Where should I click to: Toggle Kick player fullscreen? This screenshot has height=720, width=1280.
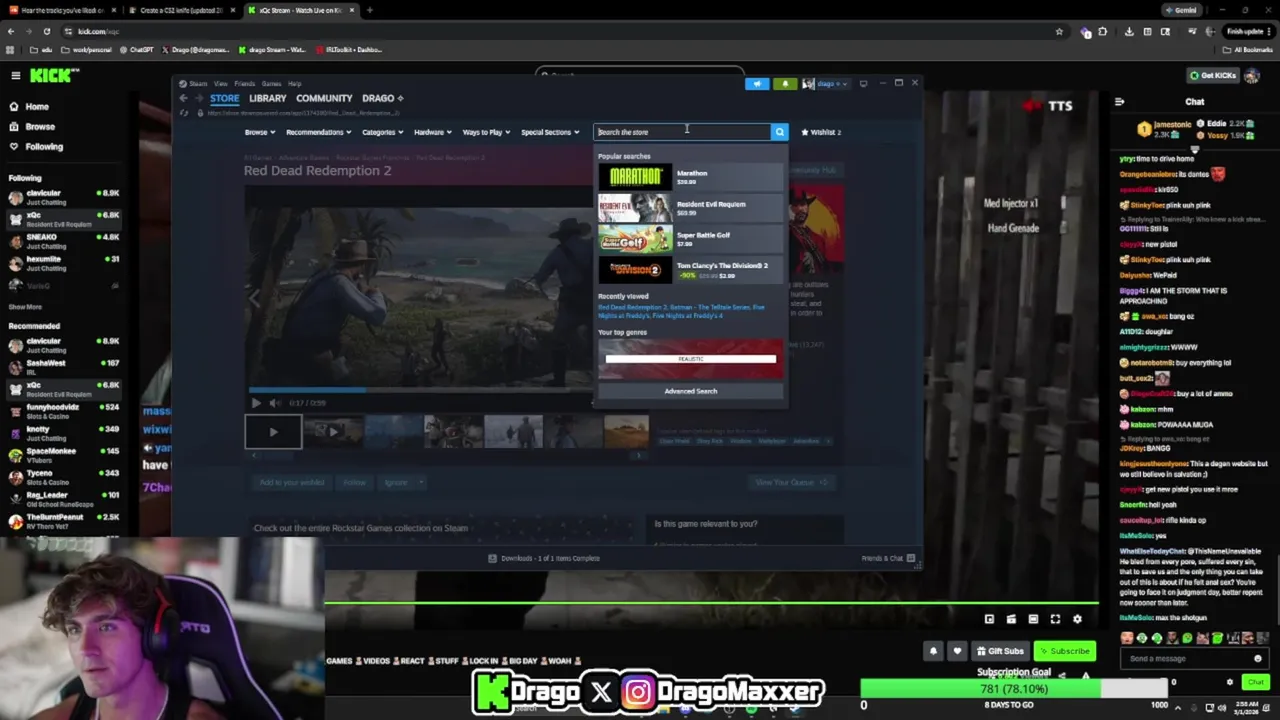click(1055, 619)
